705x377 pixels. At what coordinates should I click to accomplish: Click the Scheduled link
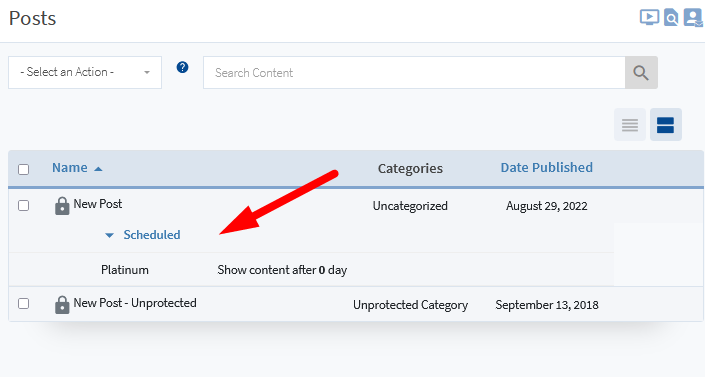point(152,235)
